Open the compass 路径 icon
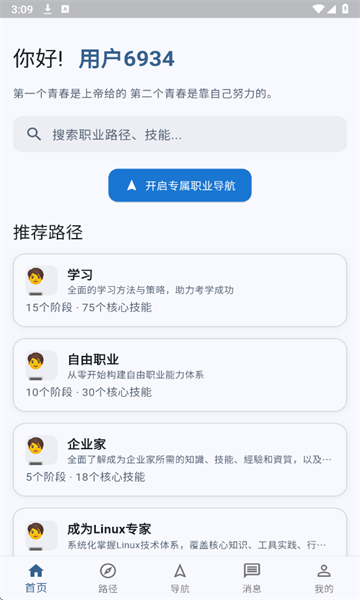The height and width of the screenshot is (600, 360). click(108, 571)
